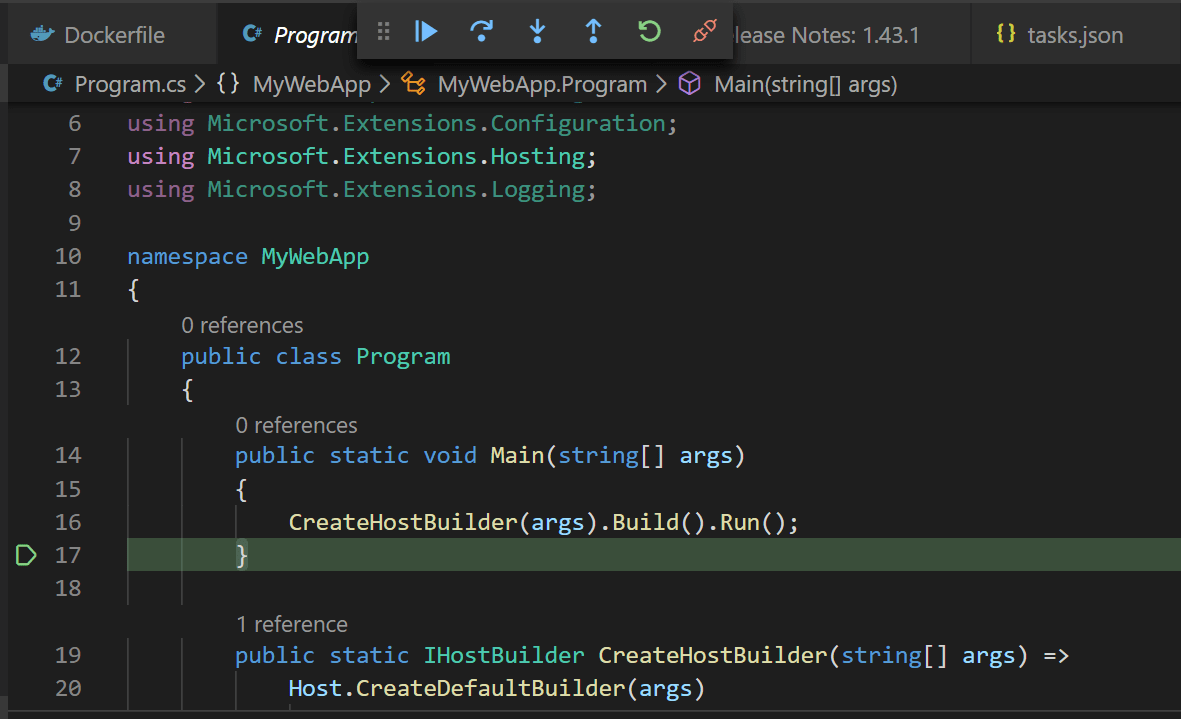Click the Step Over debug icon
The image size is (1181, 719).
481,31
